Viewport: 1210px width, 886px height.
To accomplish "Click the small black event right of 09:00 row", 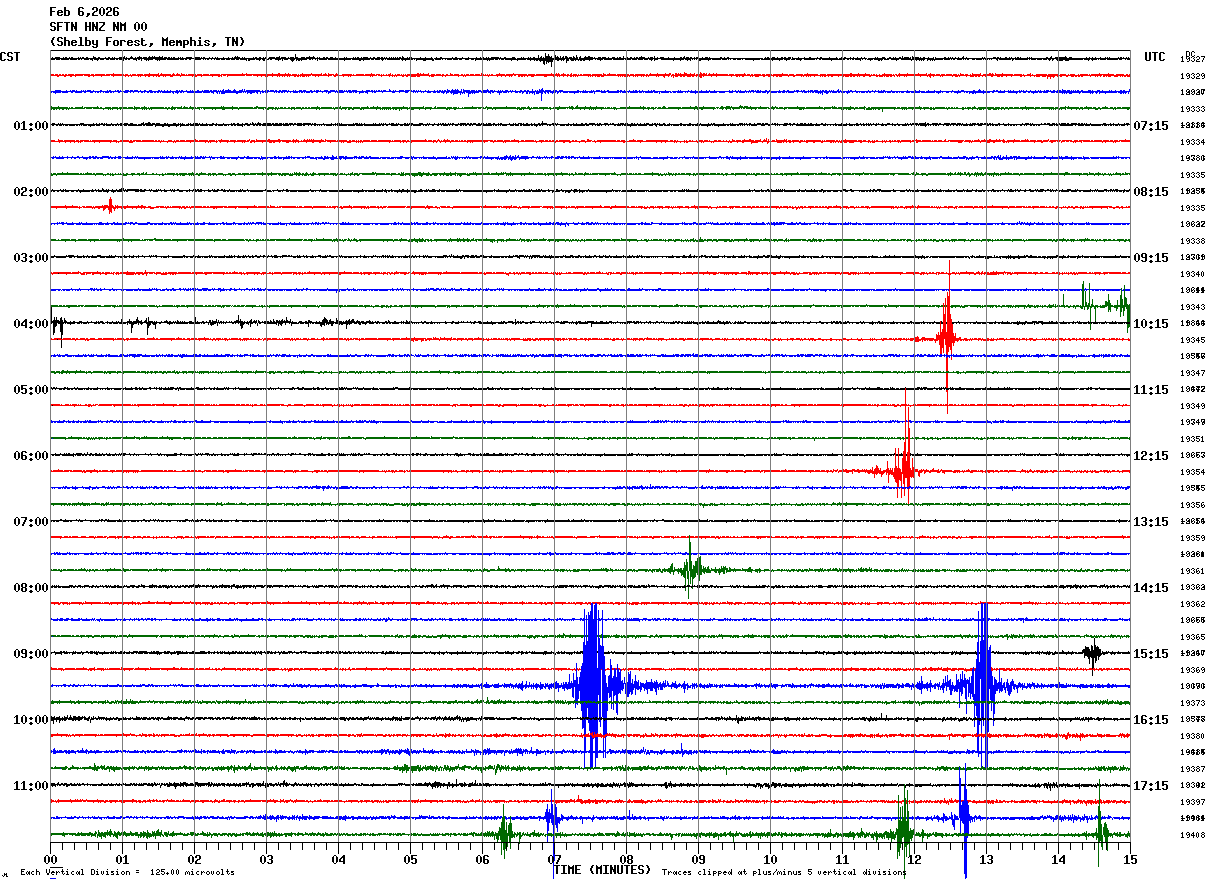I will (1092, 653).
